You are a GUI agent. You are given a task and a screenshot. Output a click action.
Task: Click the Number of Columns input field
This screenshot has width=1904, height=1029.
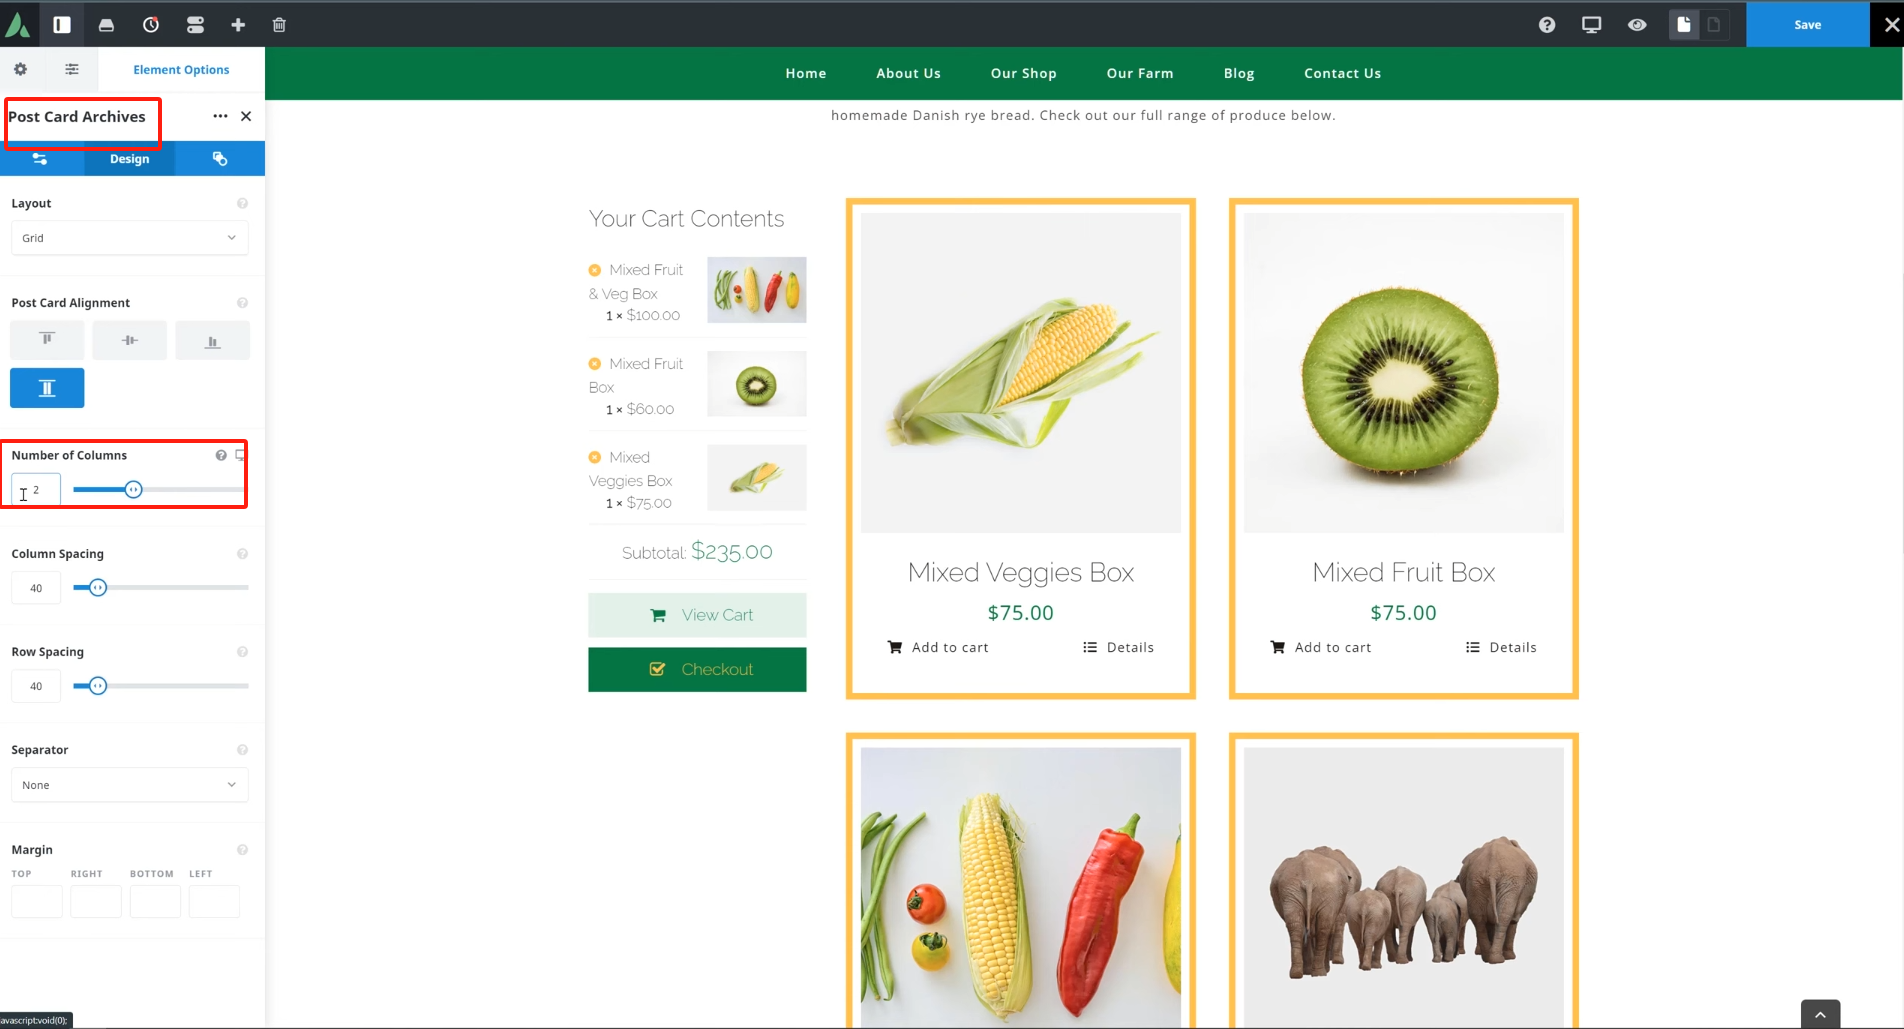tap(36, 490)
